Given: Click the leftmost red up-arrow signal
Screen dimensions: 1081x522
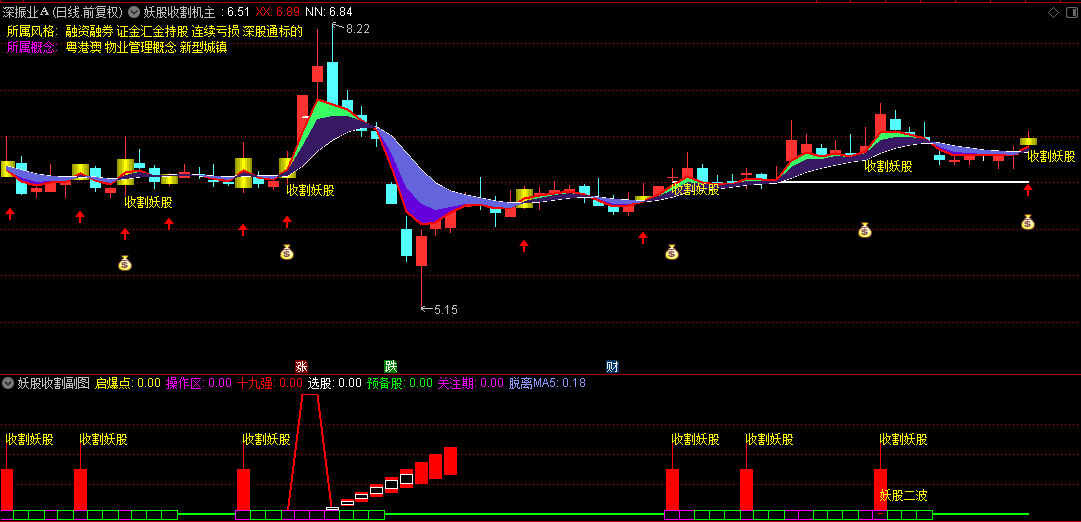Looking at the screenshot, I should (x=10, y=213).
